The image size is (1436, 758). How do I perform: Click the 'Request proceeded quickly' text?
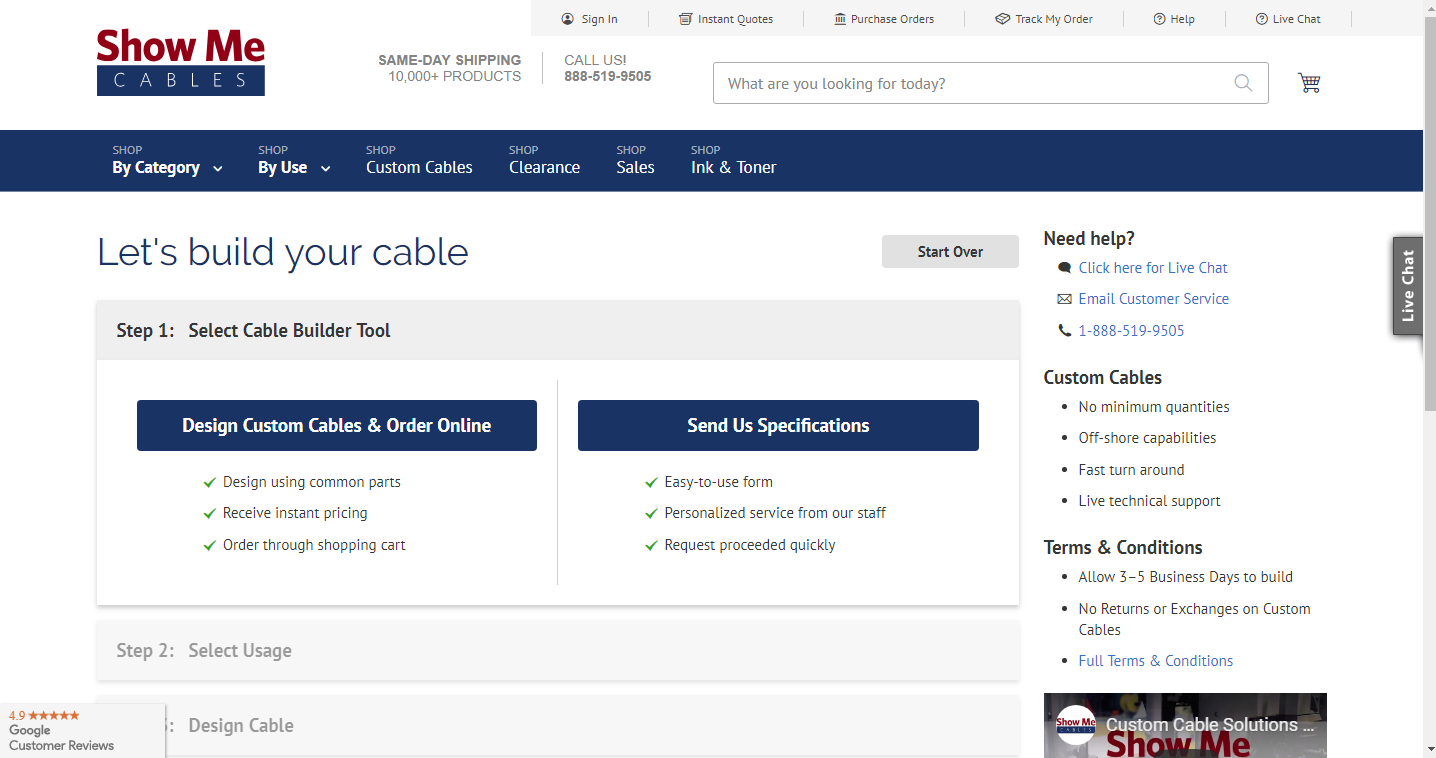click(x=750, y=545)
